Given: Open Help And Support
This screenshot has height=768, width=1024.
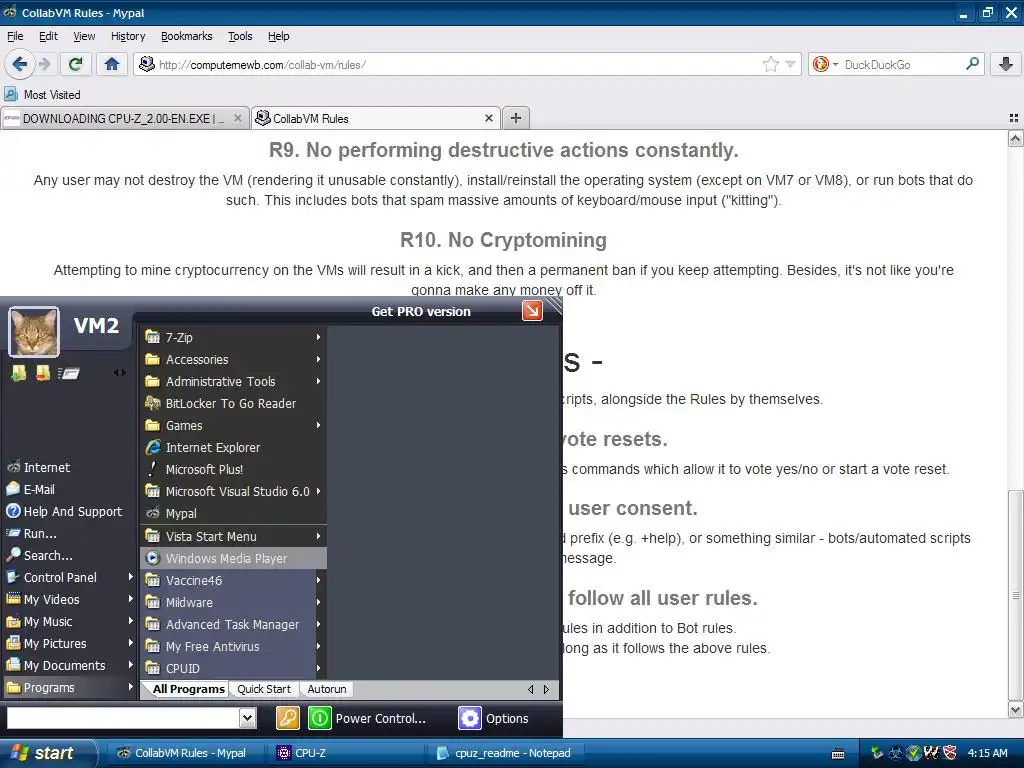Looking at the screenshot, I should coord(72,511).
